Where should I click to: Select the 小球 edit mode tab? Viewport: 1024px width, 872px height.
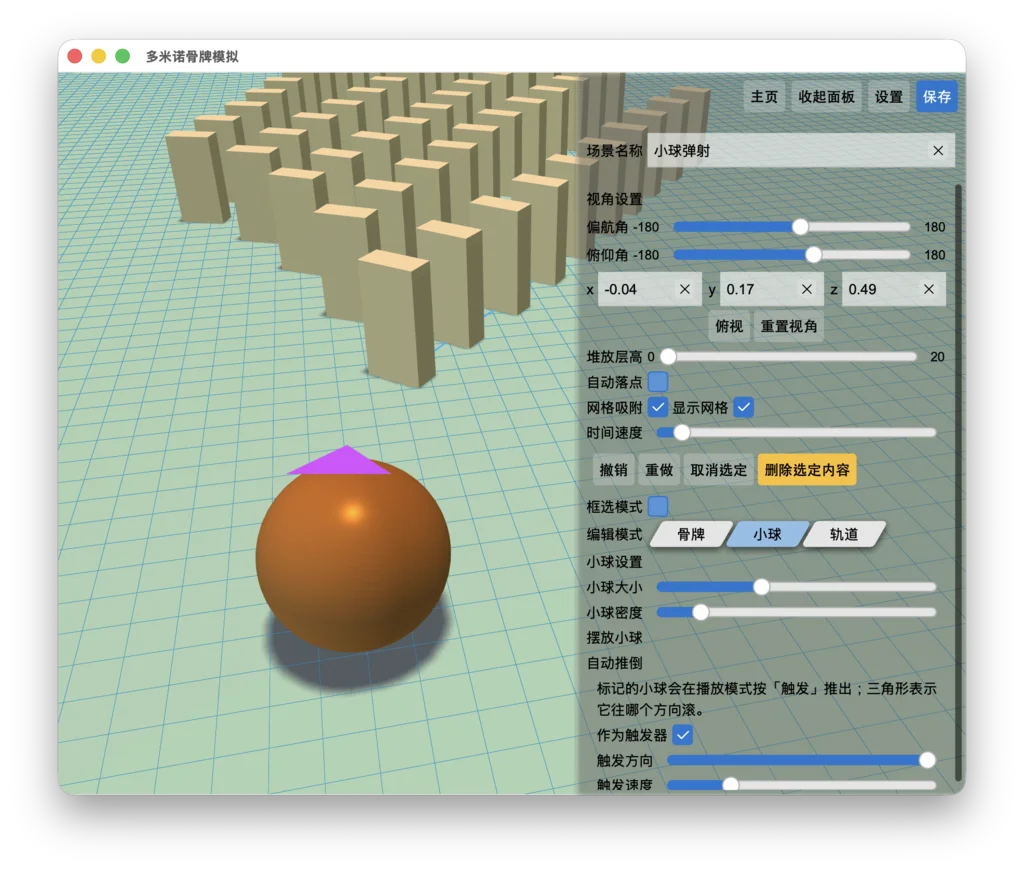(767, 534)
